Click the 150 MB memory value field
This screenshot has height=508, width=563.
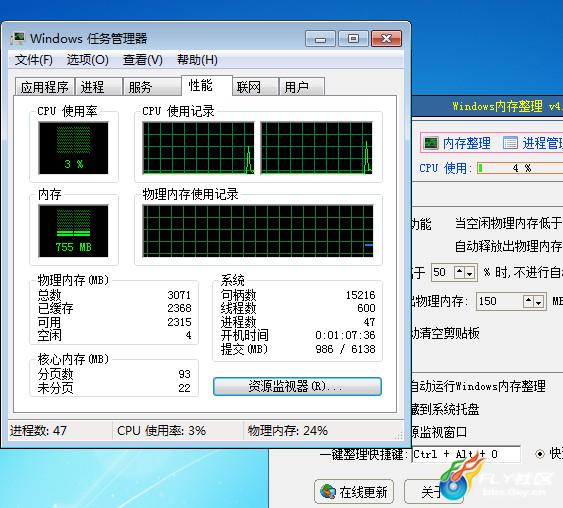click(500, 301)
